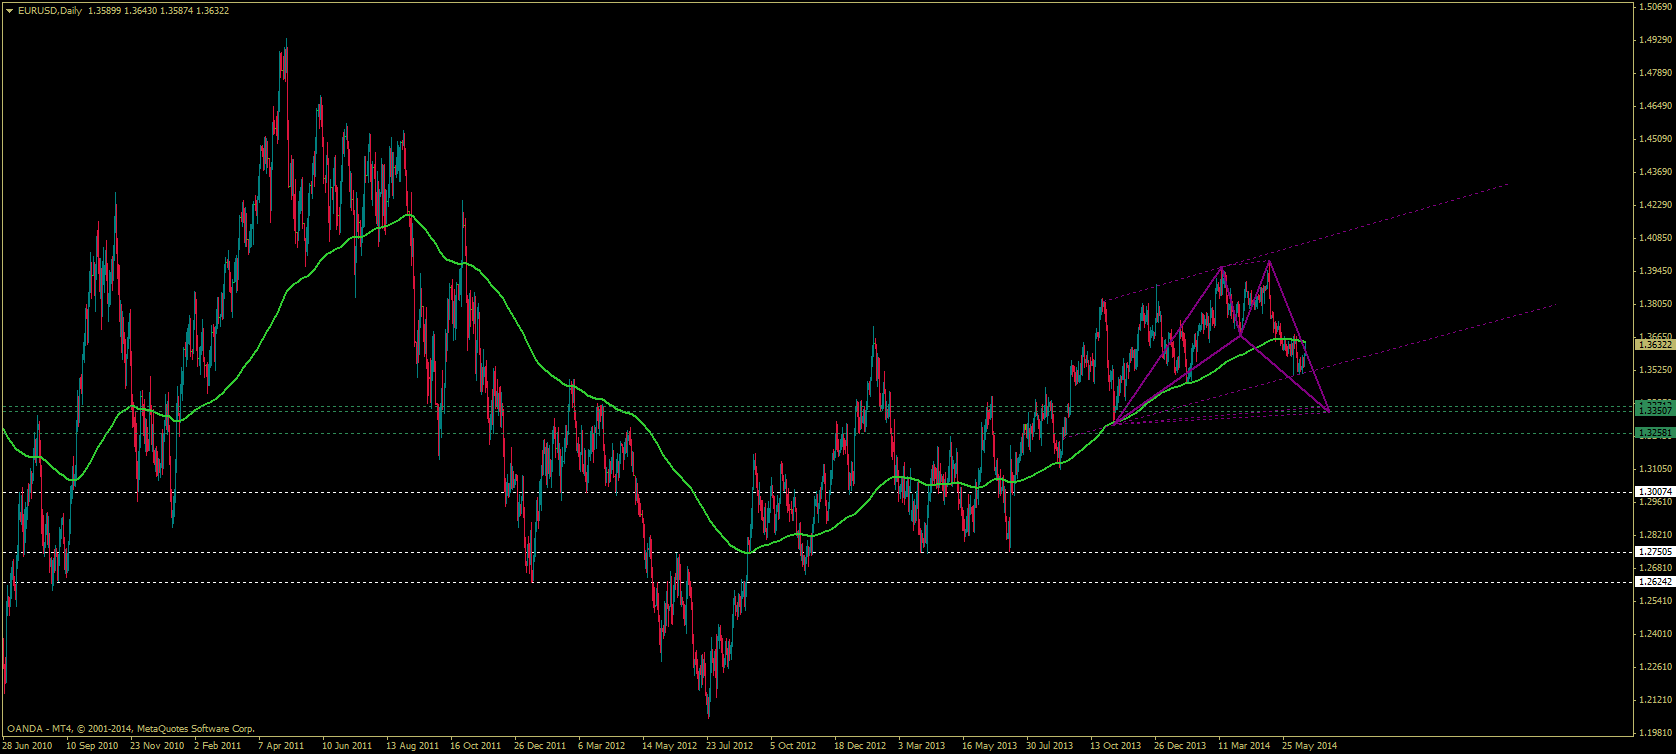Click the 5 Oct 2012 date label
1676x754 pixels.
[x=794, y=746]
